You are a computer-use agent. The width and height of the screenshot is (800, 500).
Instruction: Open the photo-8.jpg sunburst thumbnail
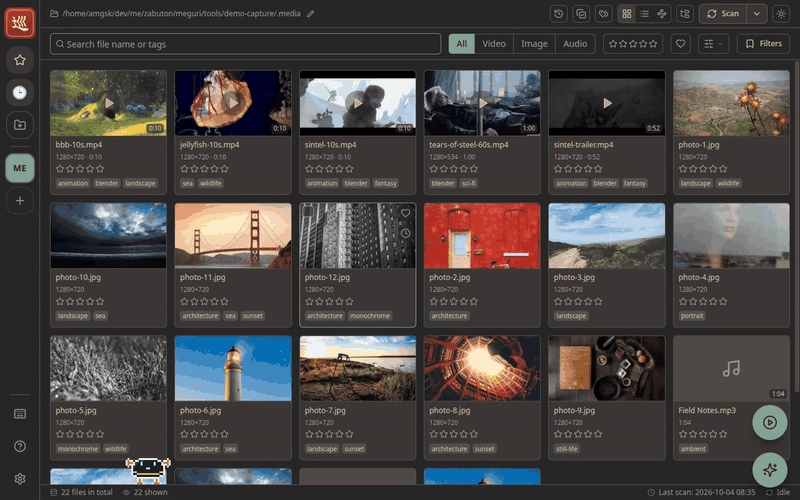(x=482, y=368)
